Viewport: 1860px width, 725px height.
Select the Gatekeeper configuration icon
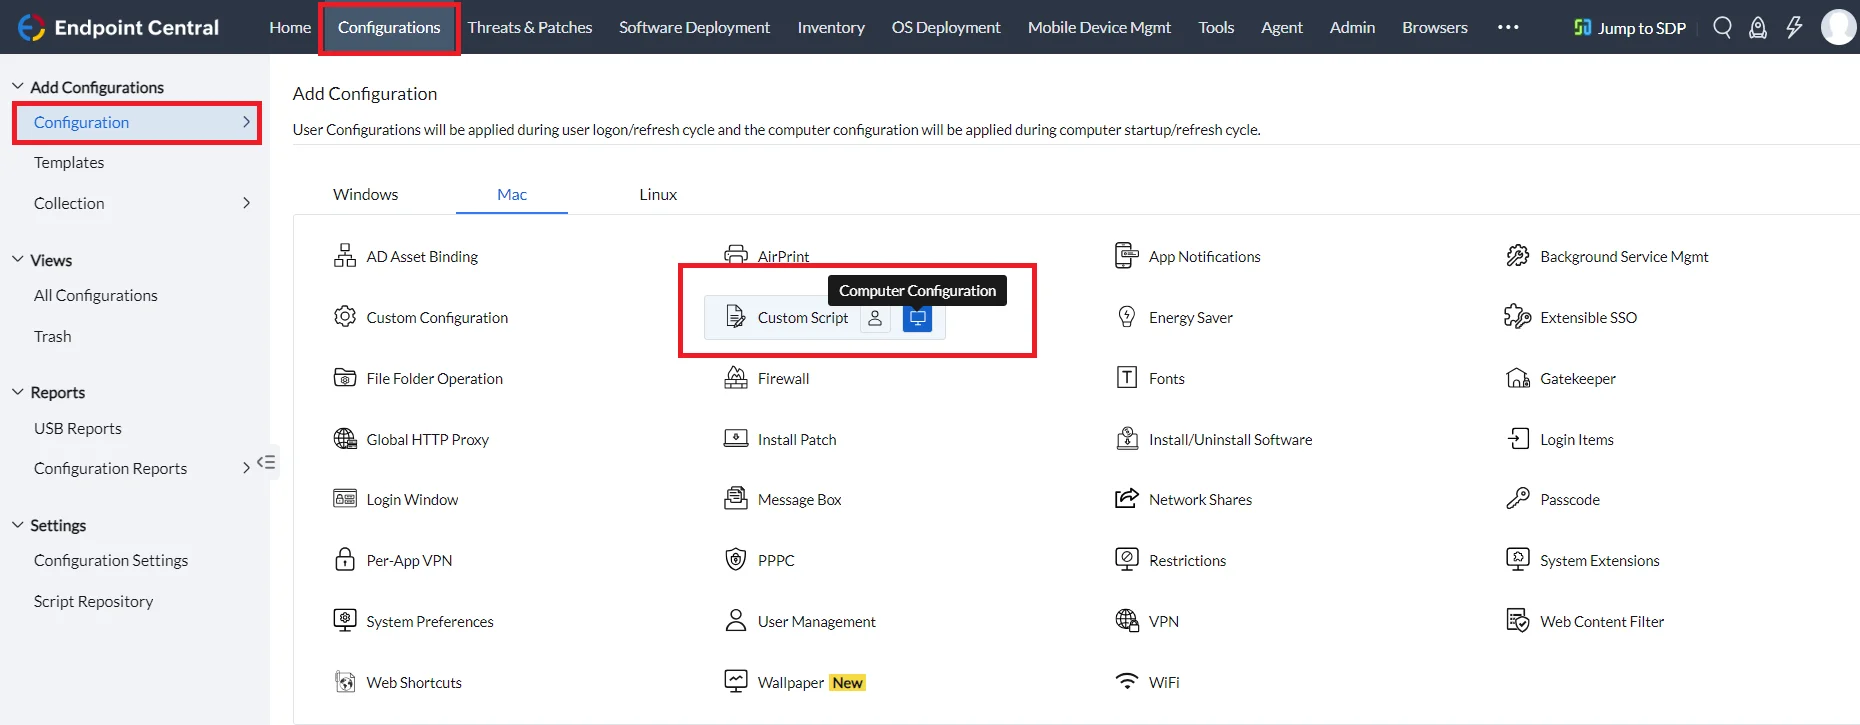click(x=1518, y=378)
